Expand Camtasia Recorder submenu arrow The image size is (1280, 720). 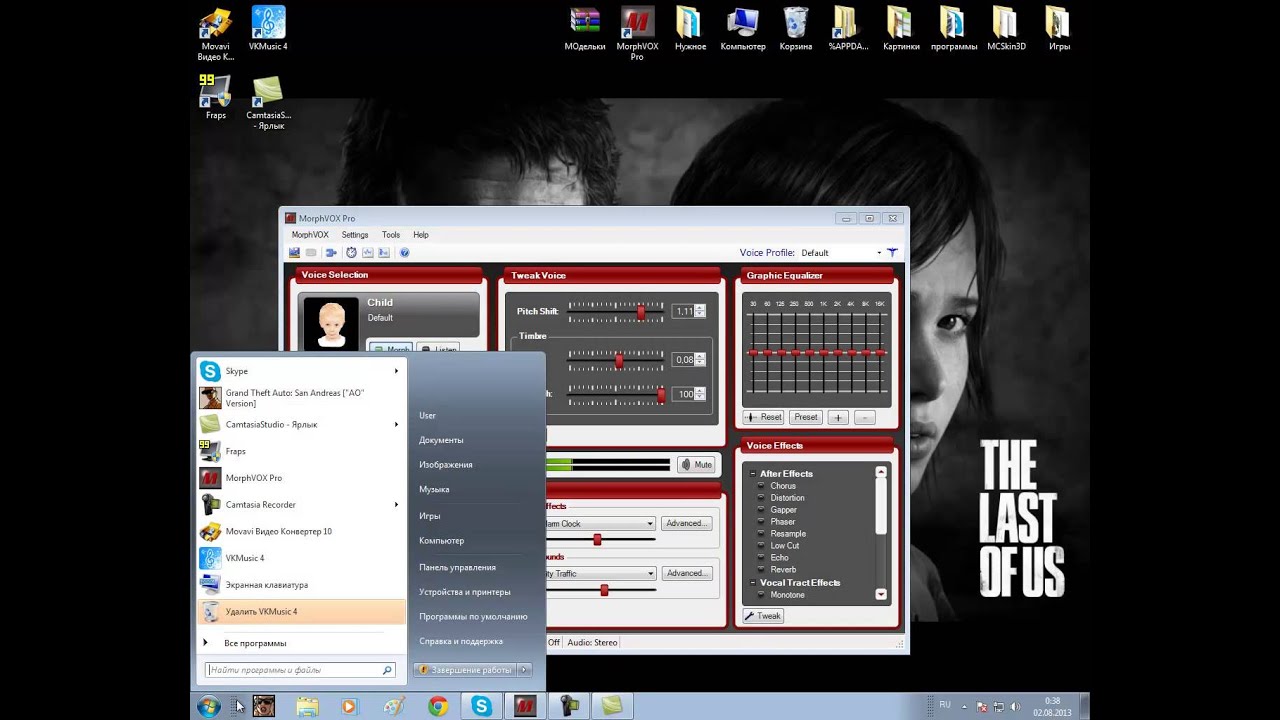point(397,505)
